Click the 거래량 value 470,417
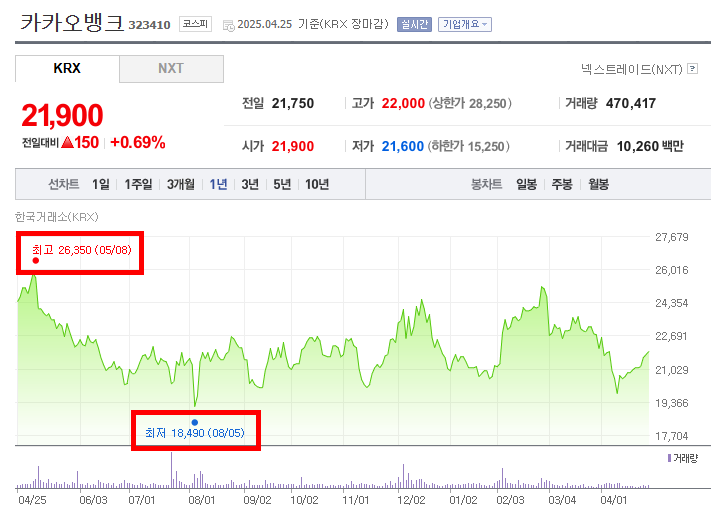 coord(631,103)
